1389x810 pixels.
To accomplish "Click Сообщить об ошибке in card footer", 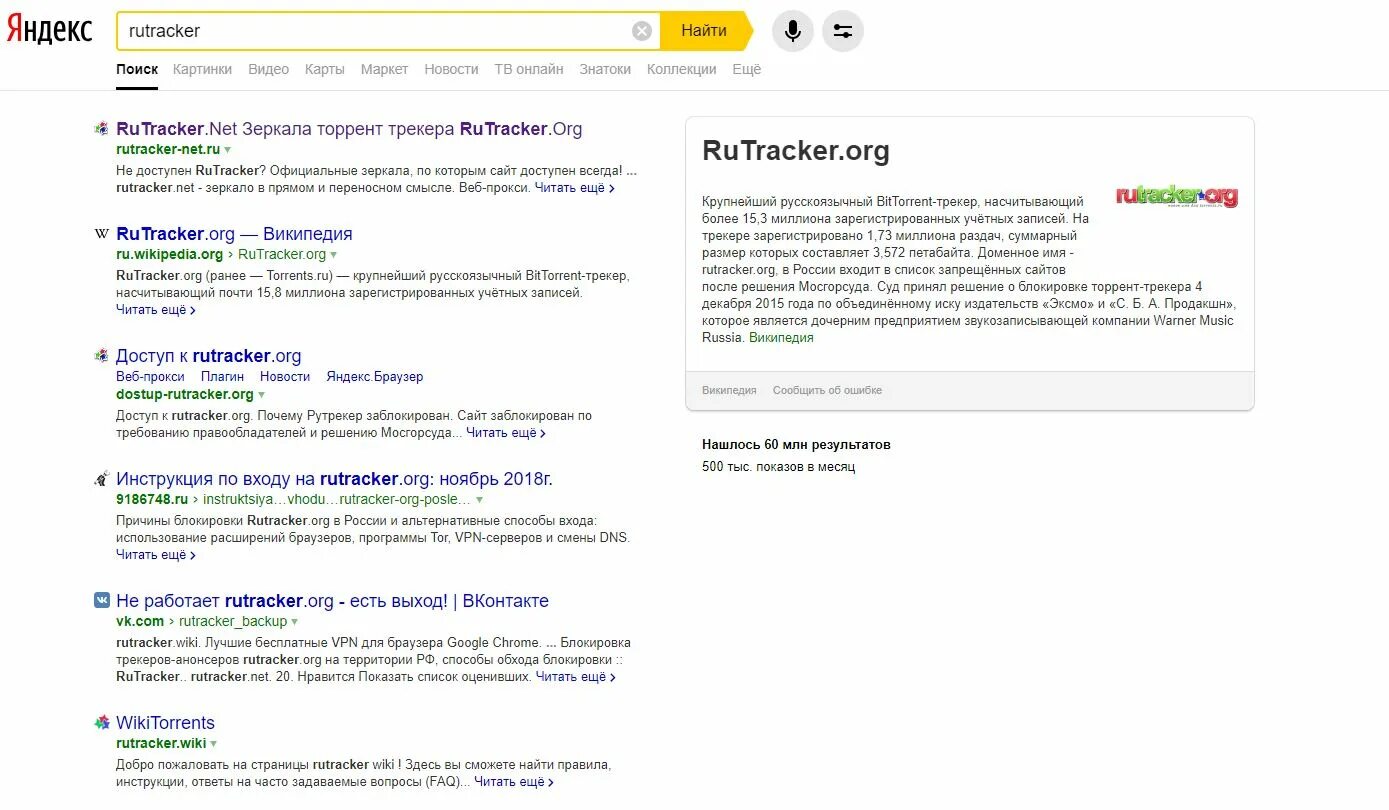I will tap(827, 391).
